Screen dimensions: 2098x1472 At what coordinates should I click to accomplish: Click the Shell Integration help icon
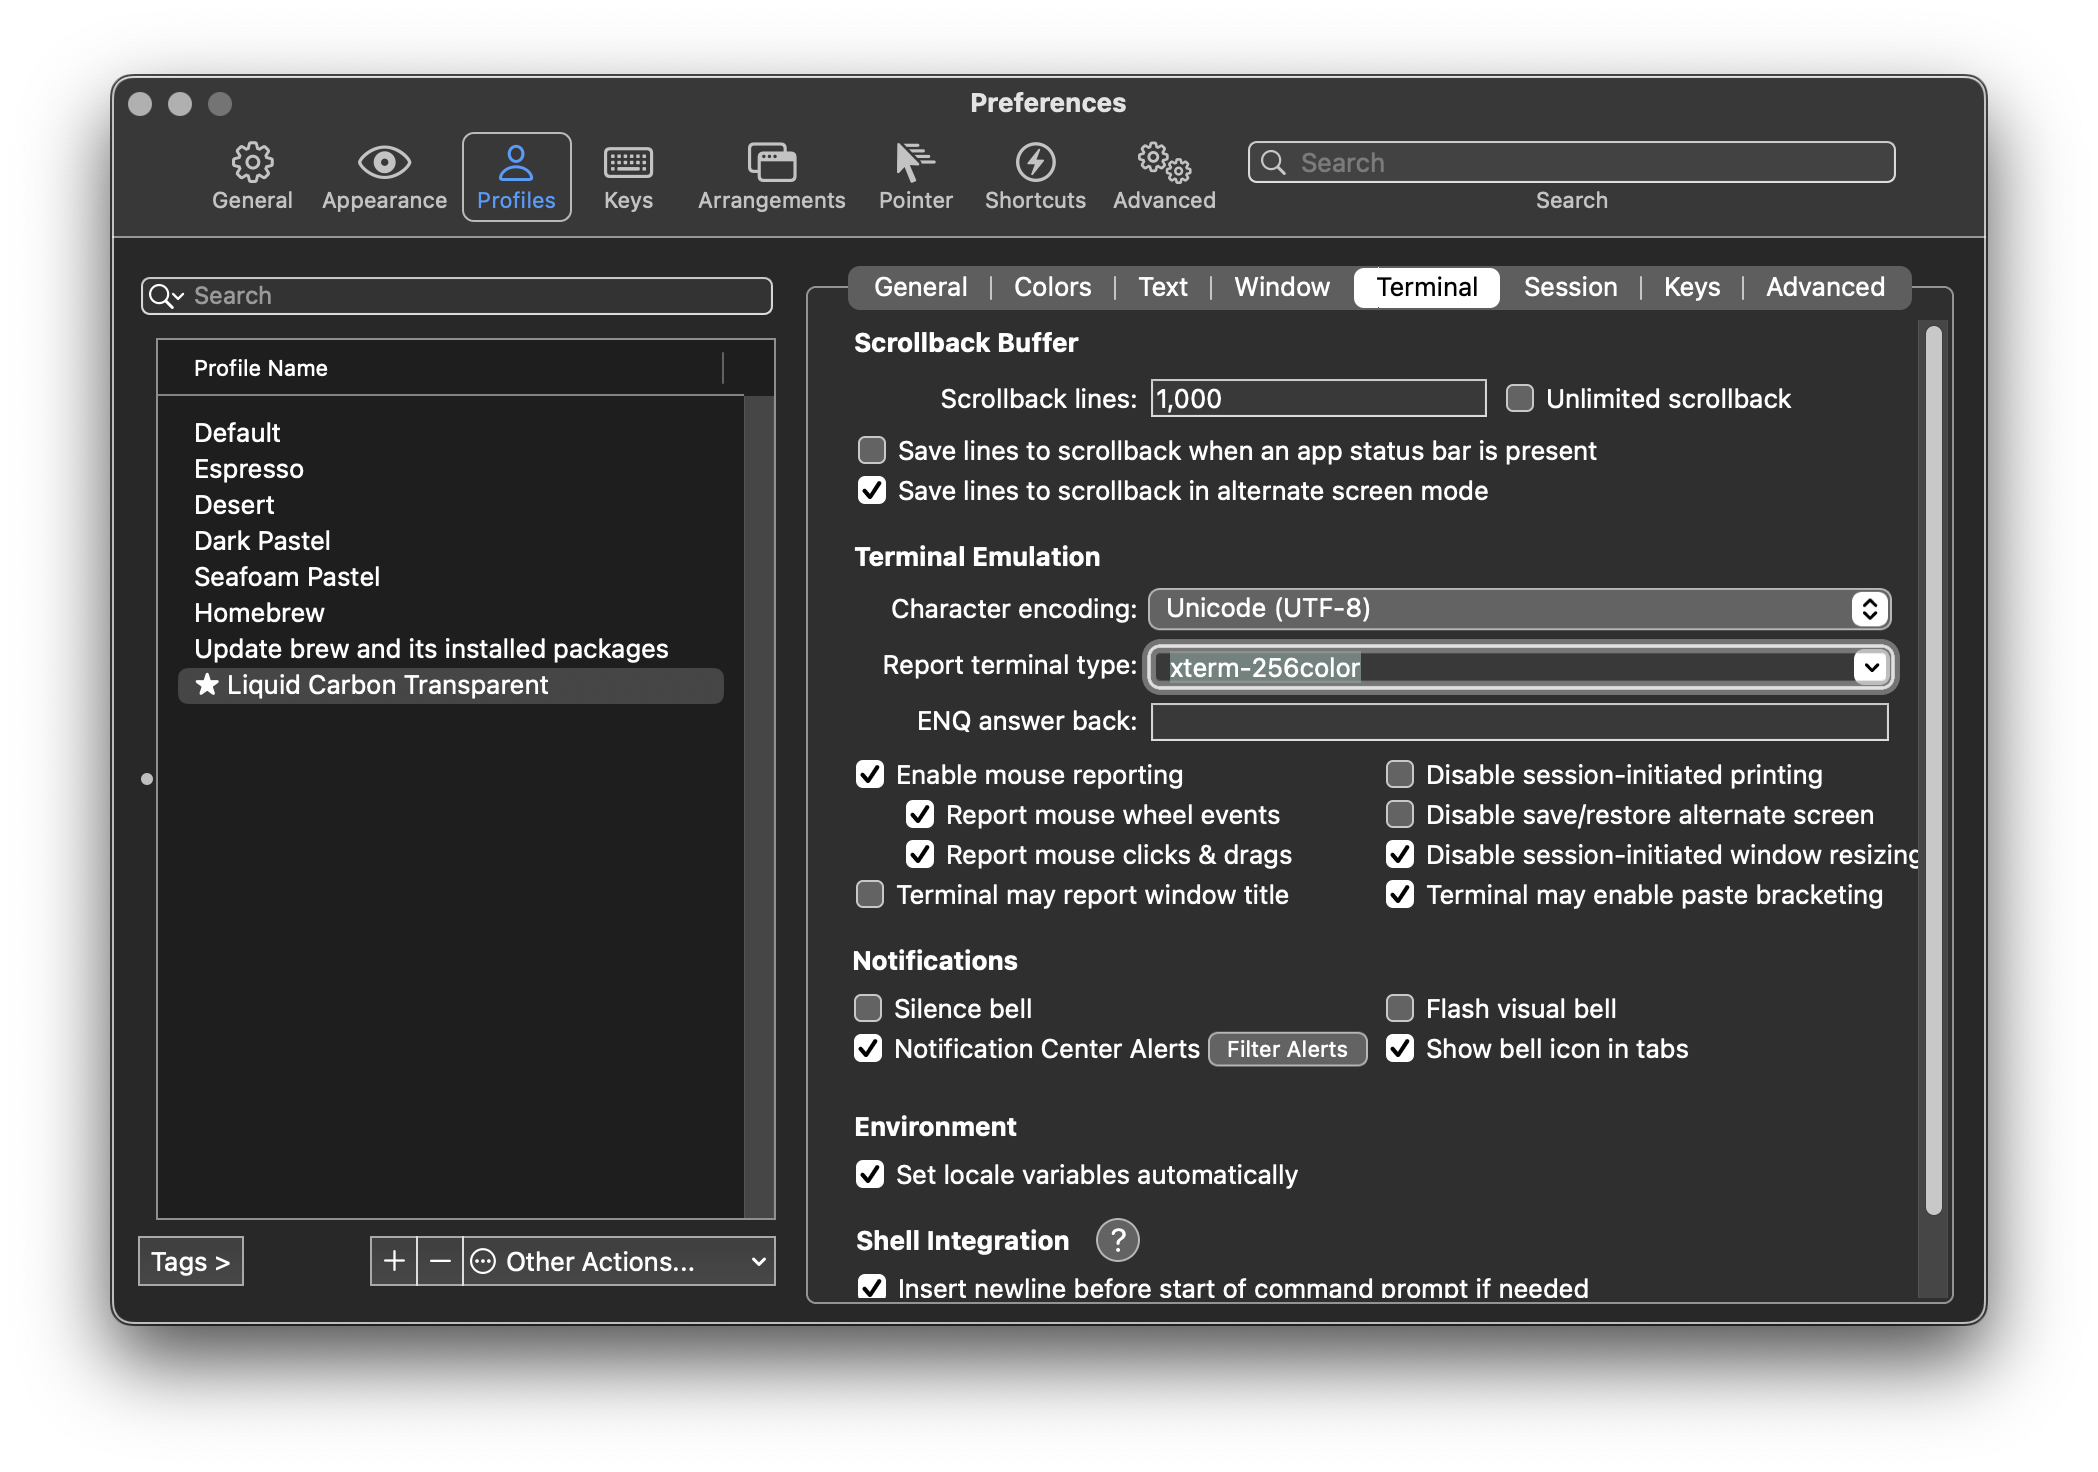[1117, 1240]
